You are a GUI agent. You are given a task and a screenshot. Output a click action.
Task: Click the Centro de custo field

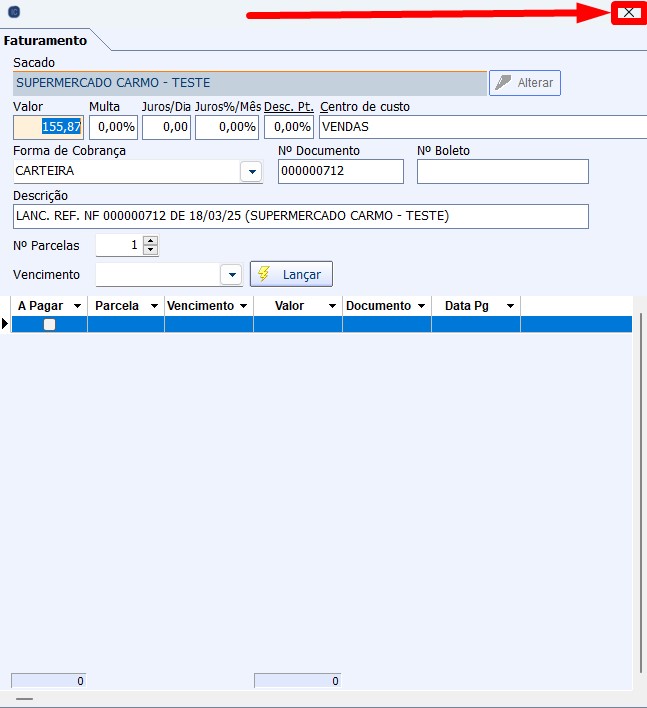[482, 127]
